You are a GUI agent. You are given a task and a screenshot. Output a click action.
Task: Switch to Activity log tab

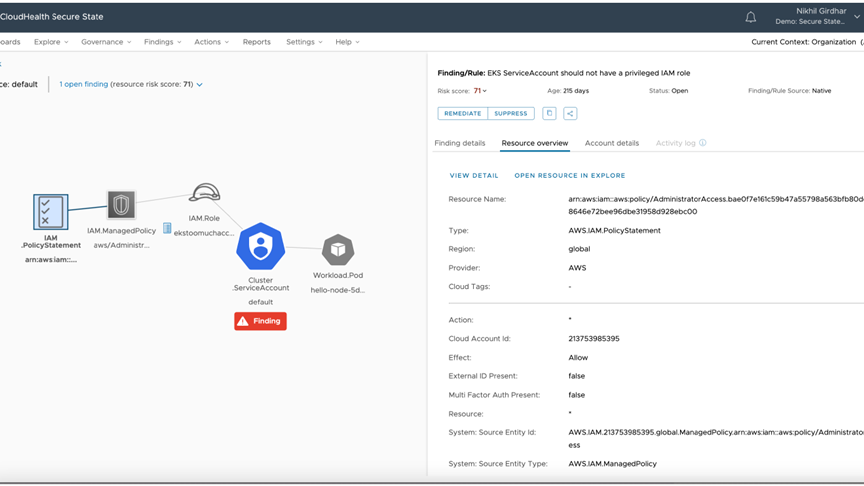click(x=676, y=143)
